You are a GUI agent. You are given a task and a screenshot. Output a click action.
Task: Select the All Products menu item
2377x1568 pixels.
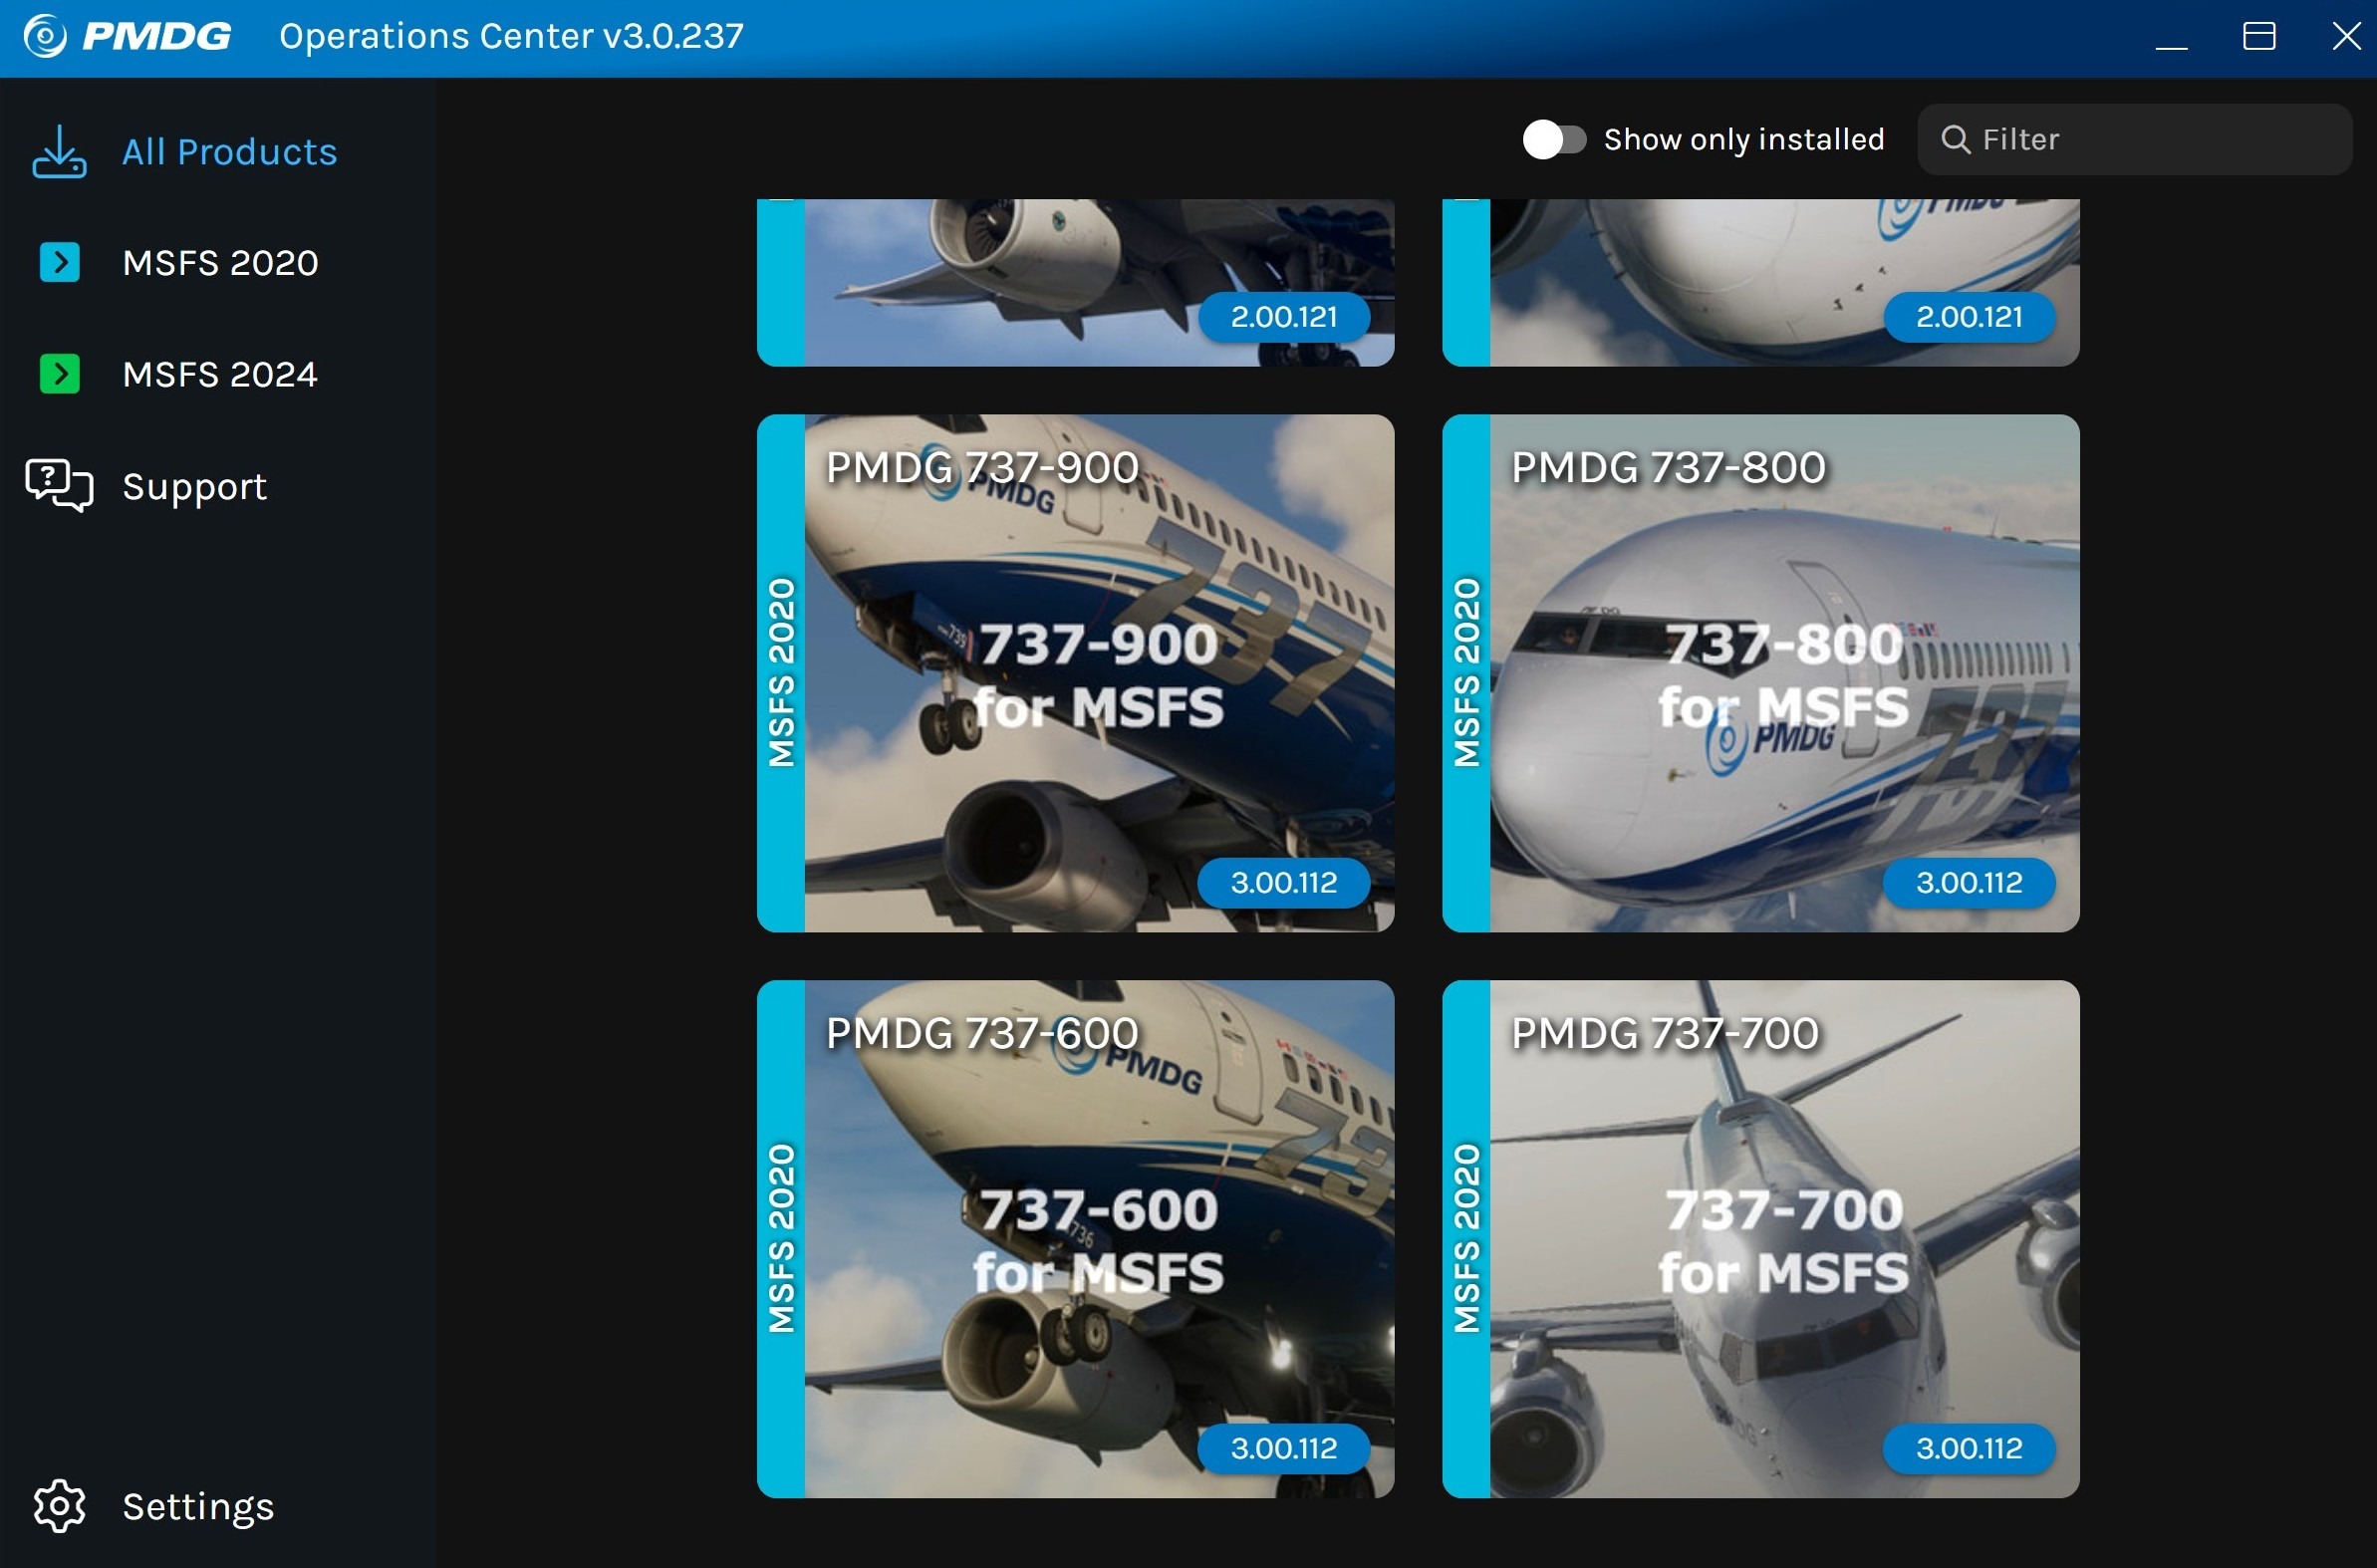click(229, 152)
